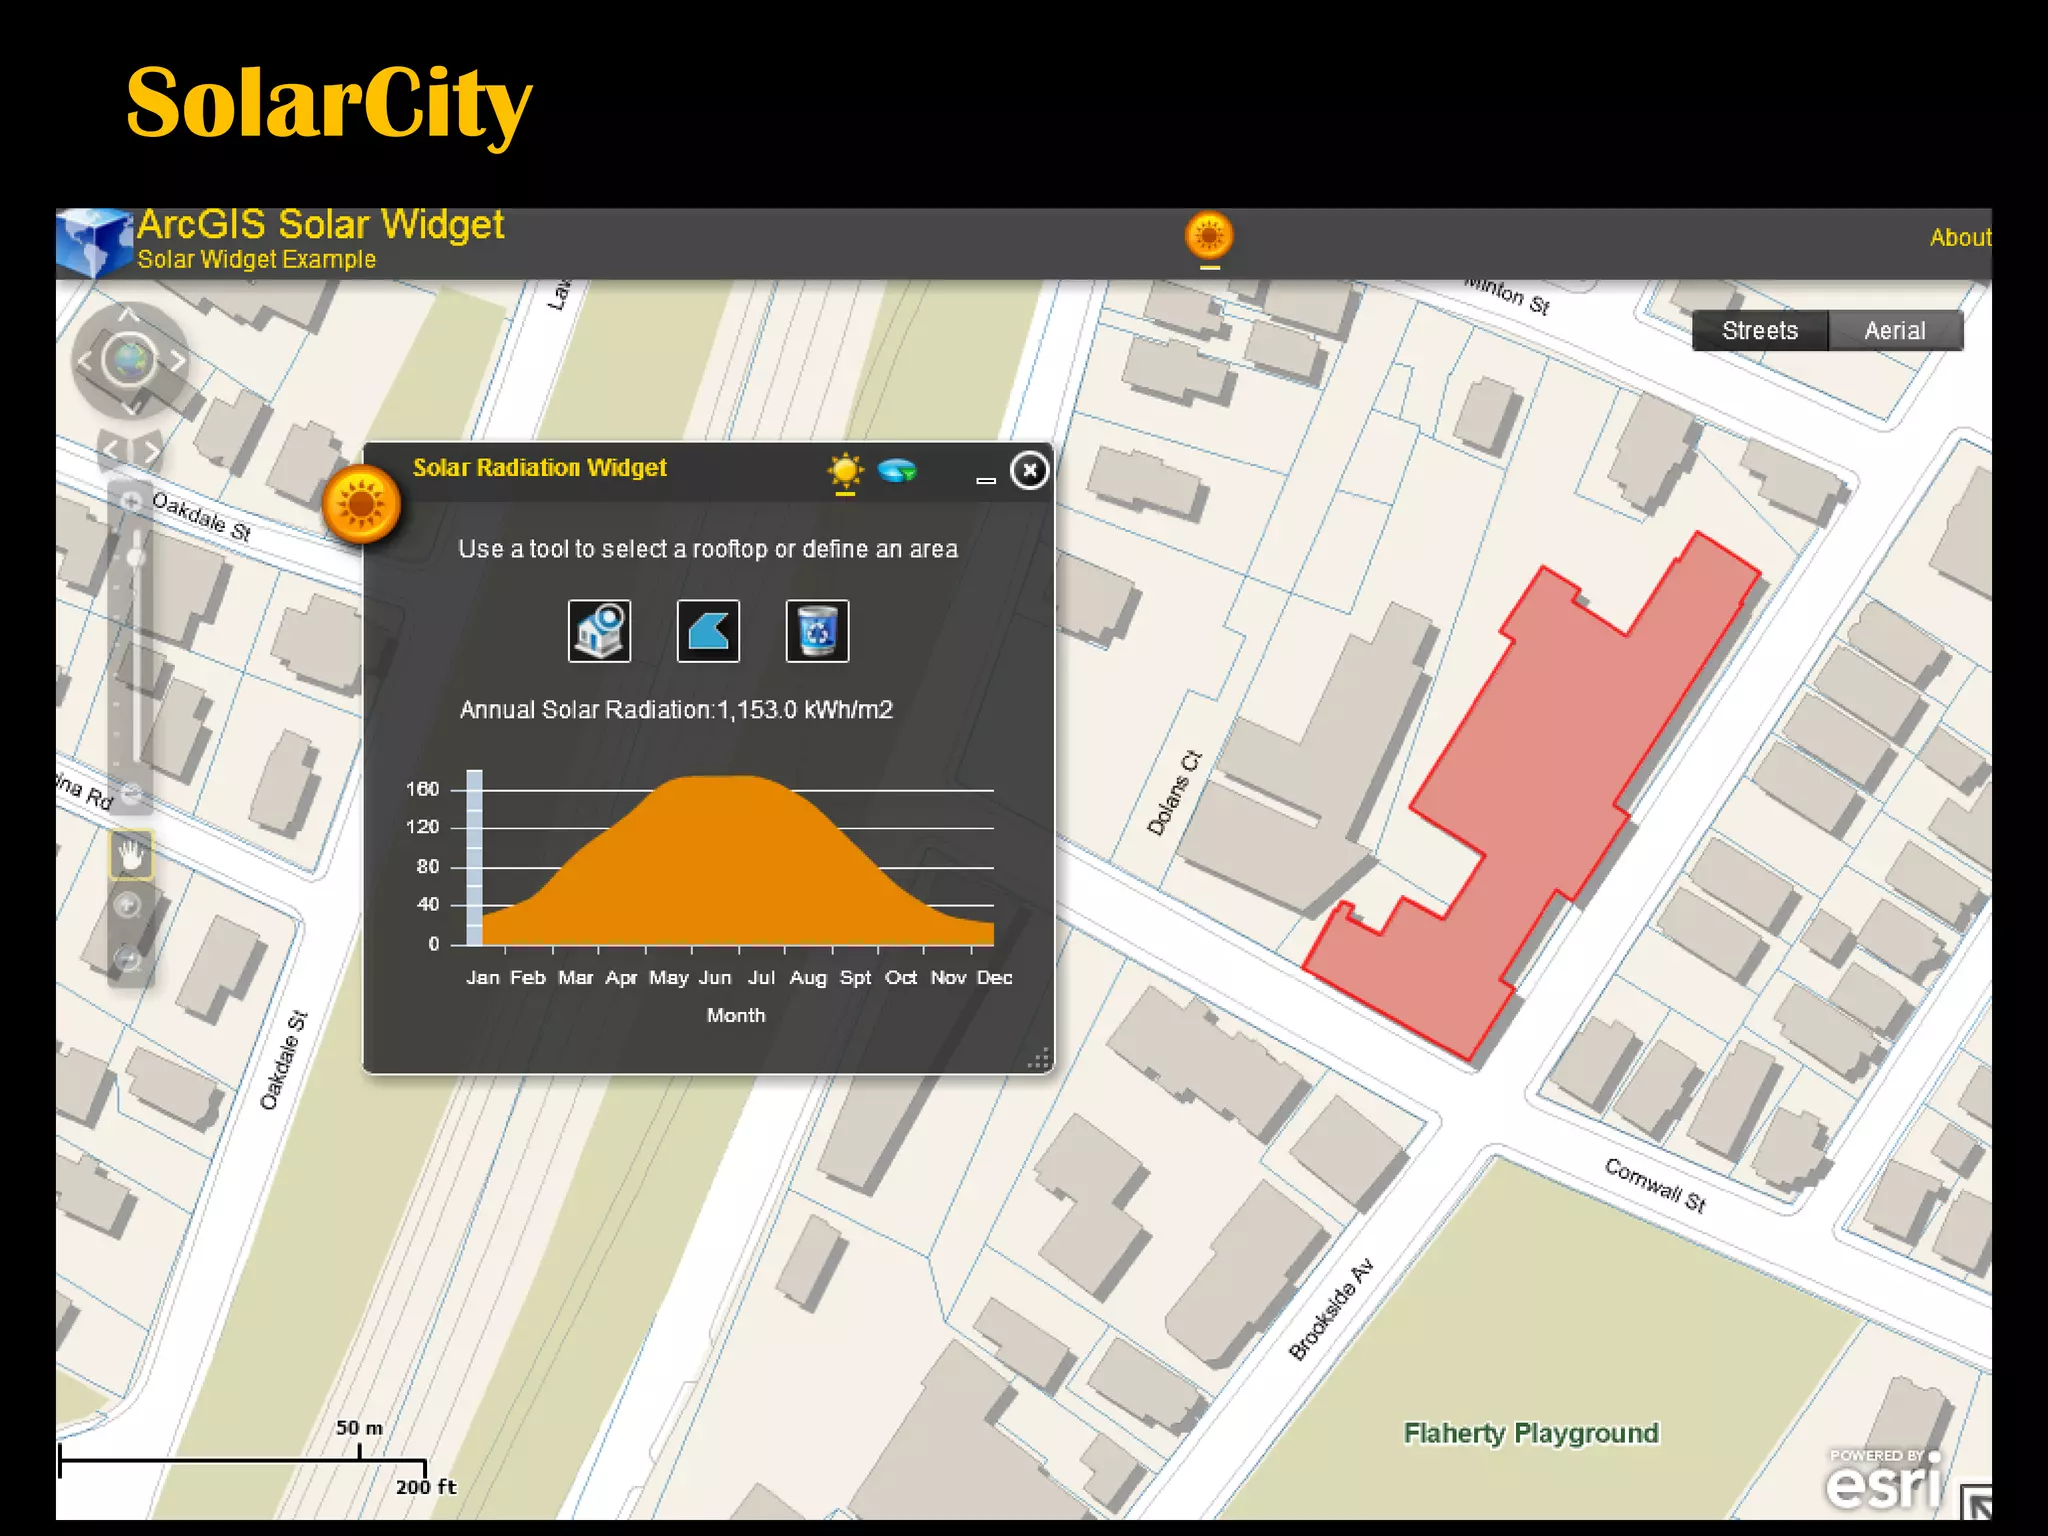The height and width of the screenshot is (1536, 2048).
Task: Pan map left with navigation arrow
Action: click(84, 361)
